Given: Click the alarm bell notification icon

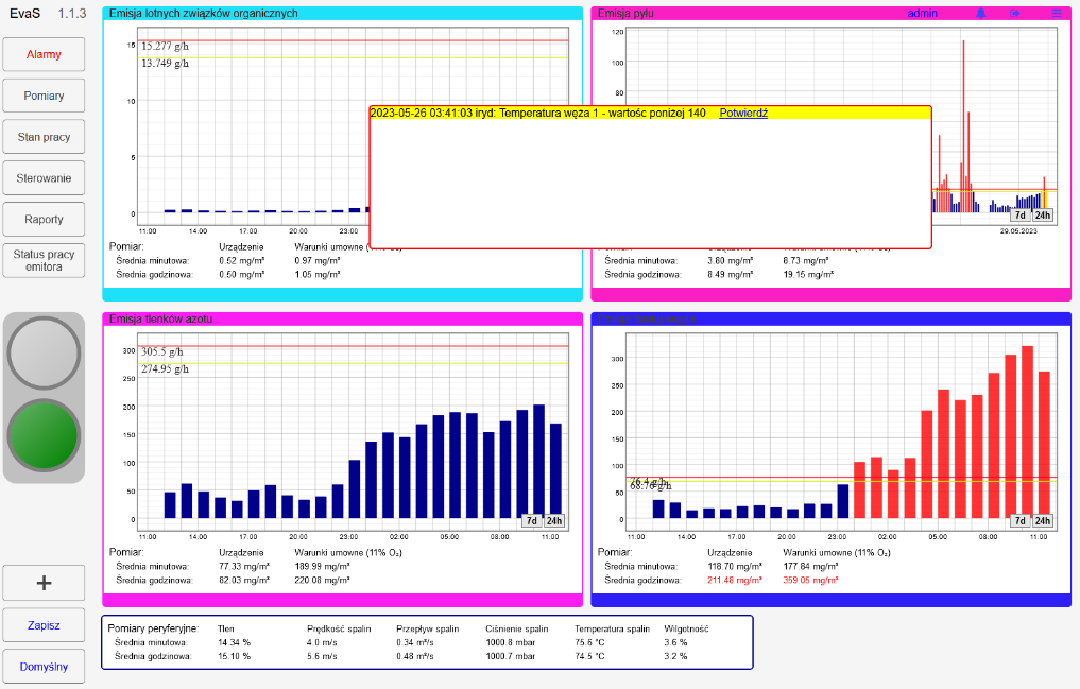Looking at the screenshot, I should (981, 13).
